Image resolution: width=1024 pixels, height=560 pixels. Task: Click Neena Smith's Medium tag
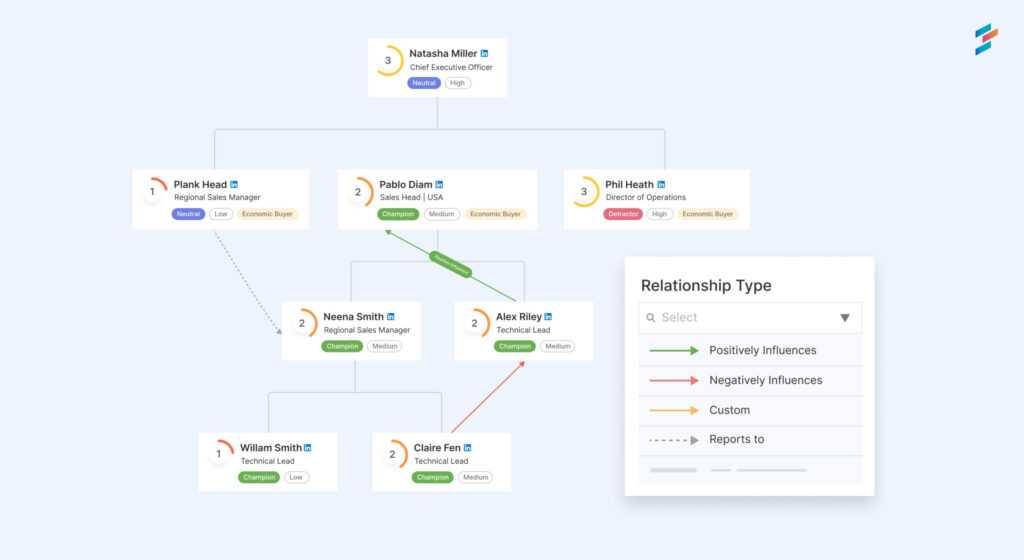[385, 347]
